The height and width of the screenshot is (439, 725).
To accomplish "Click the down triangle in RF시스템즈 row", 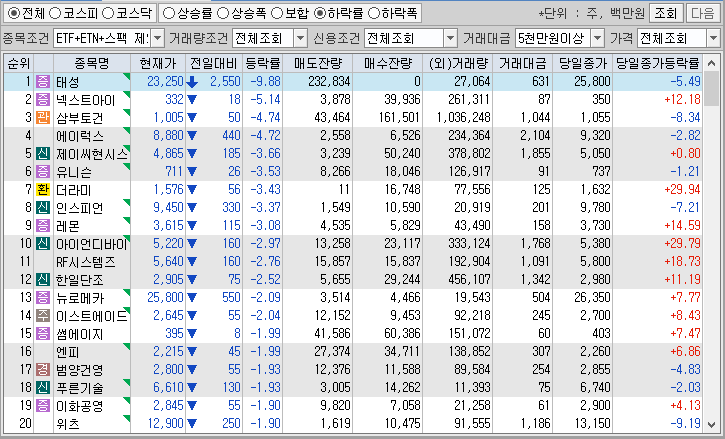I will pyautogui.click(x=192, y=262).
